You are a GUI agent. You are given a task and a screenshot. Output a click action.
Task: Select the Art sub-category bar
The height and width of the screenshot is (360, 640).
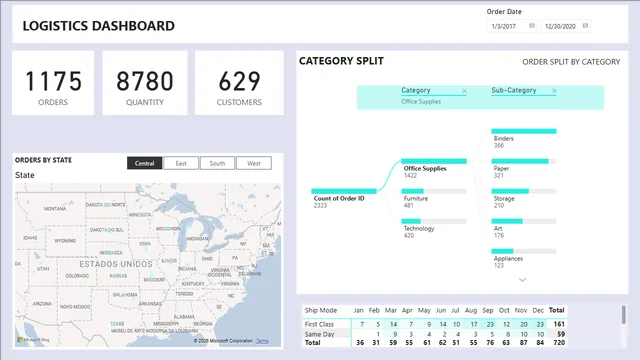pos(524,221)
